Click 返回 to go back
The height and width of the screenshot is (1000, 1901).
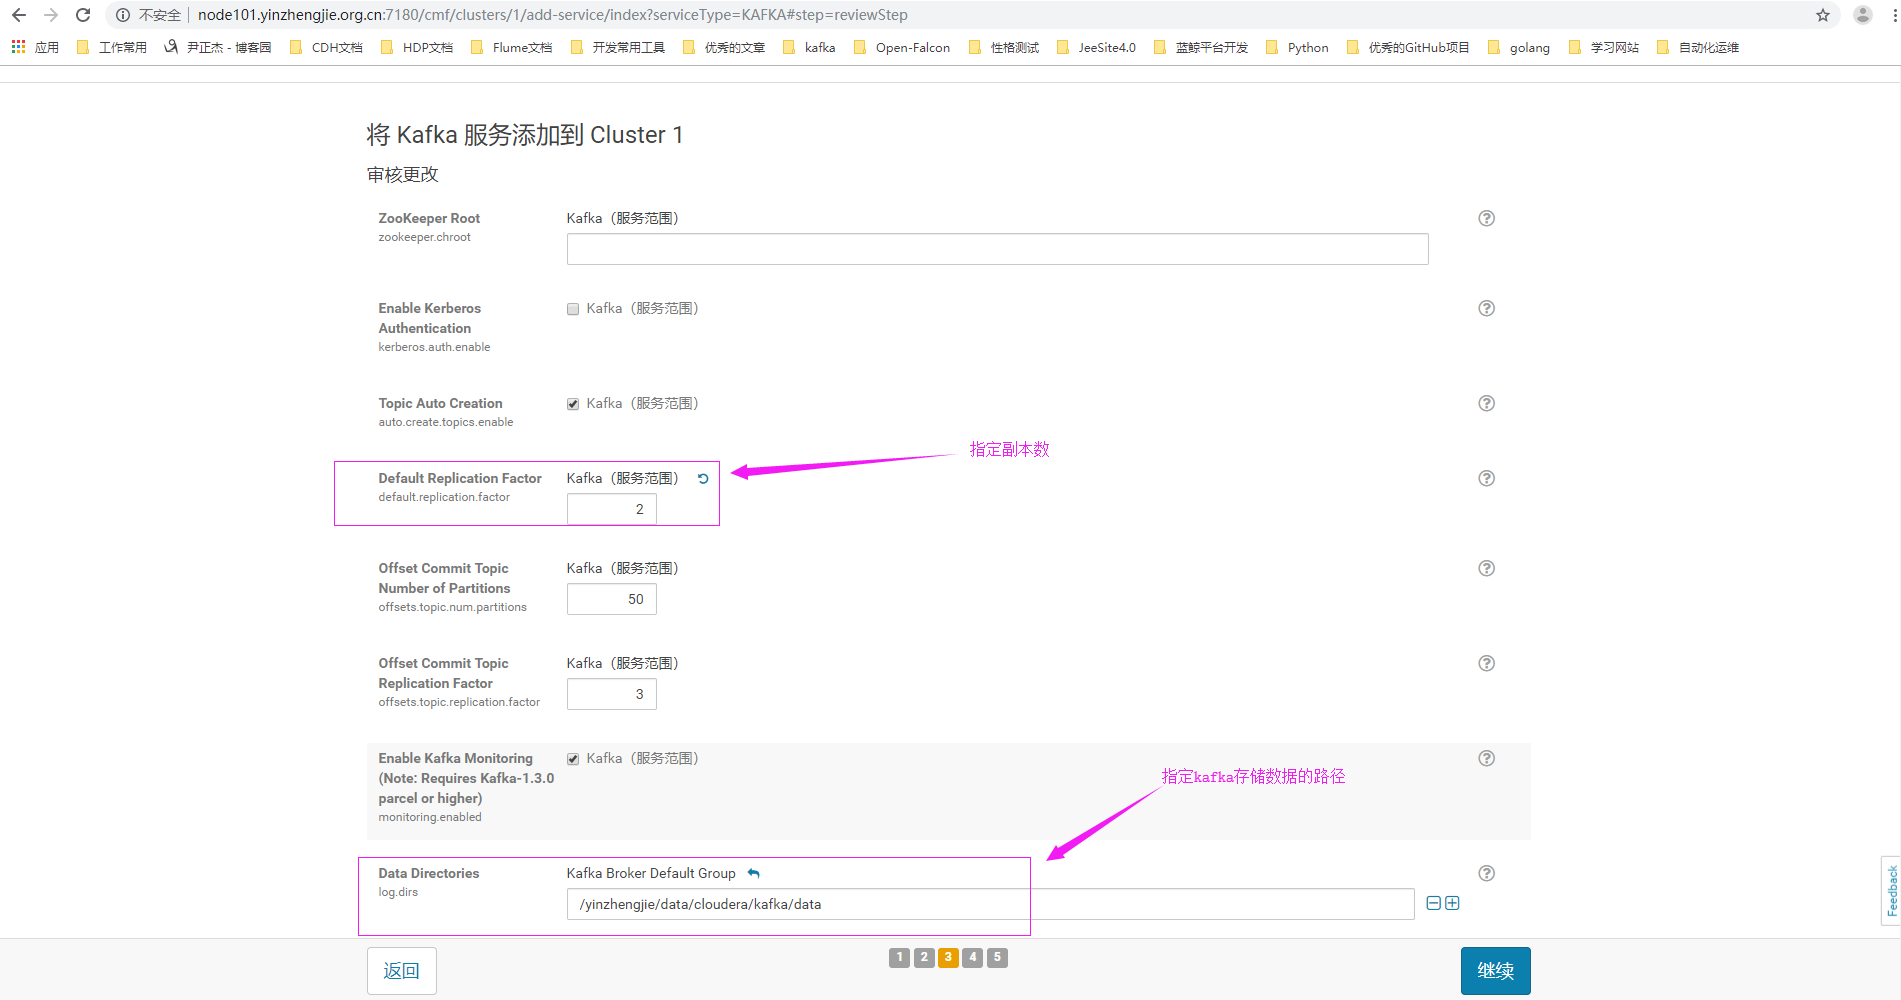(401, 970)
